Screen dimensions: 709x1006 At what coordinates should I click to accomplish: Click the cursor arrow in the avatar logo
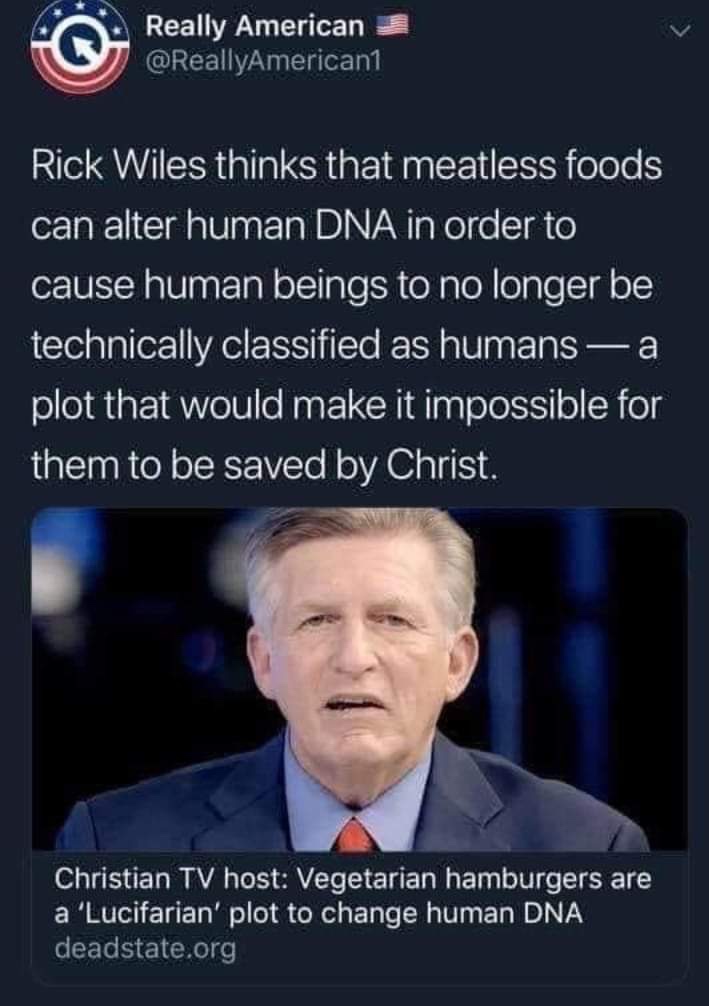click(81, 46)
